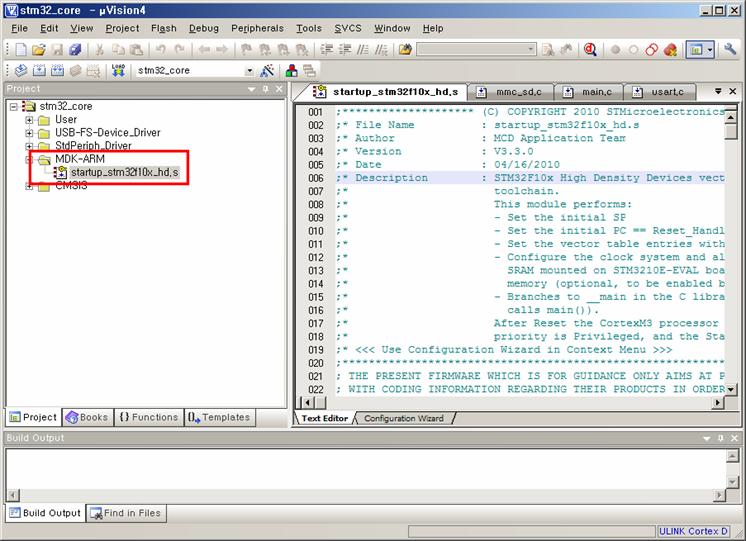Open the Project menu
The width and height of the screenshot is (746, 541).
(122, 29)
